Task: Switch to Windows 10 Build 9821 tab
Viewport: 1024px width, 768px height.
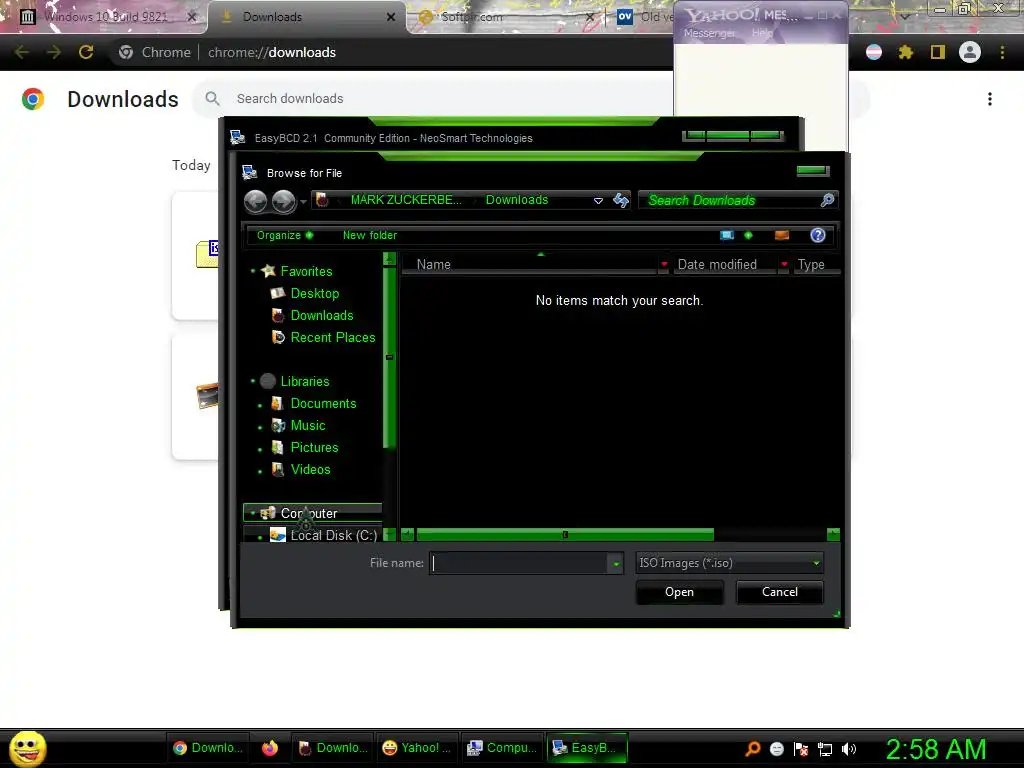Action: tap(106, 17)
